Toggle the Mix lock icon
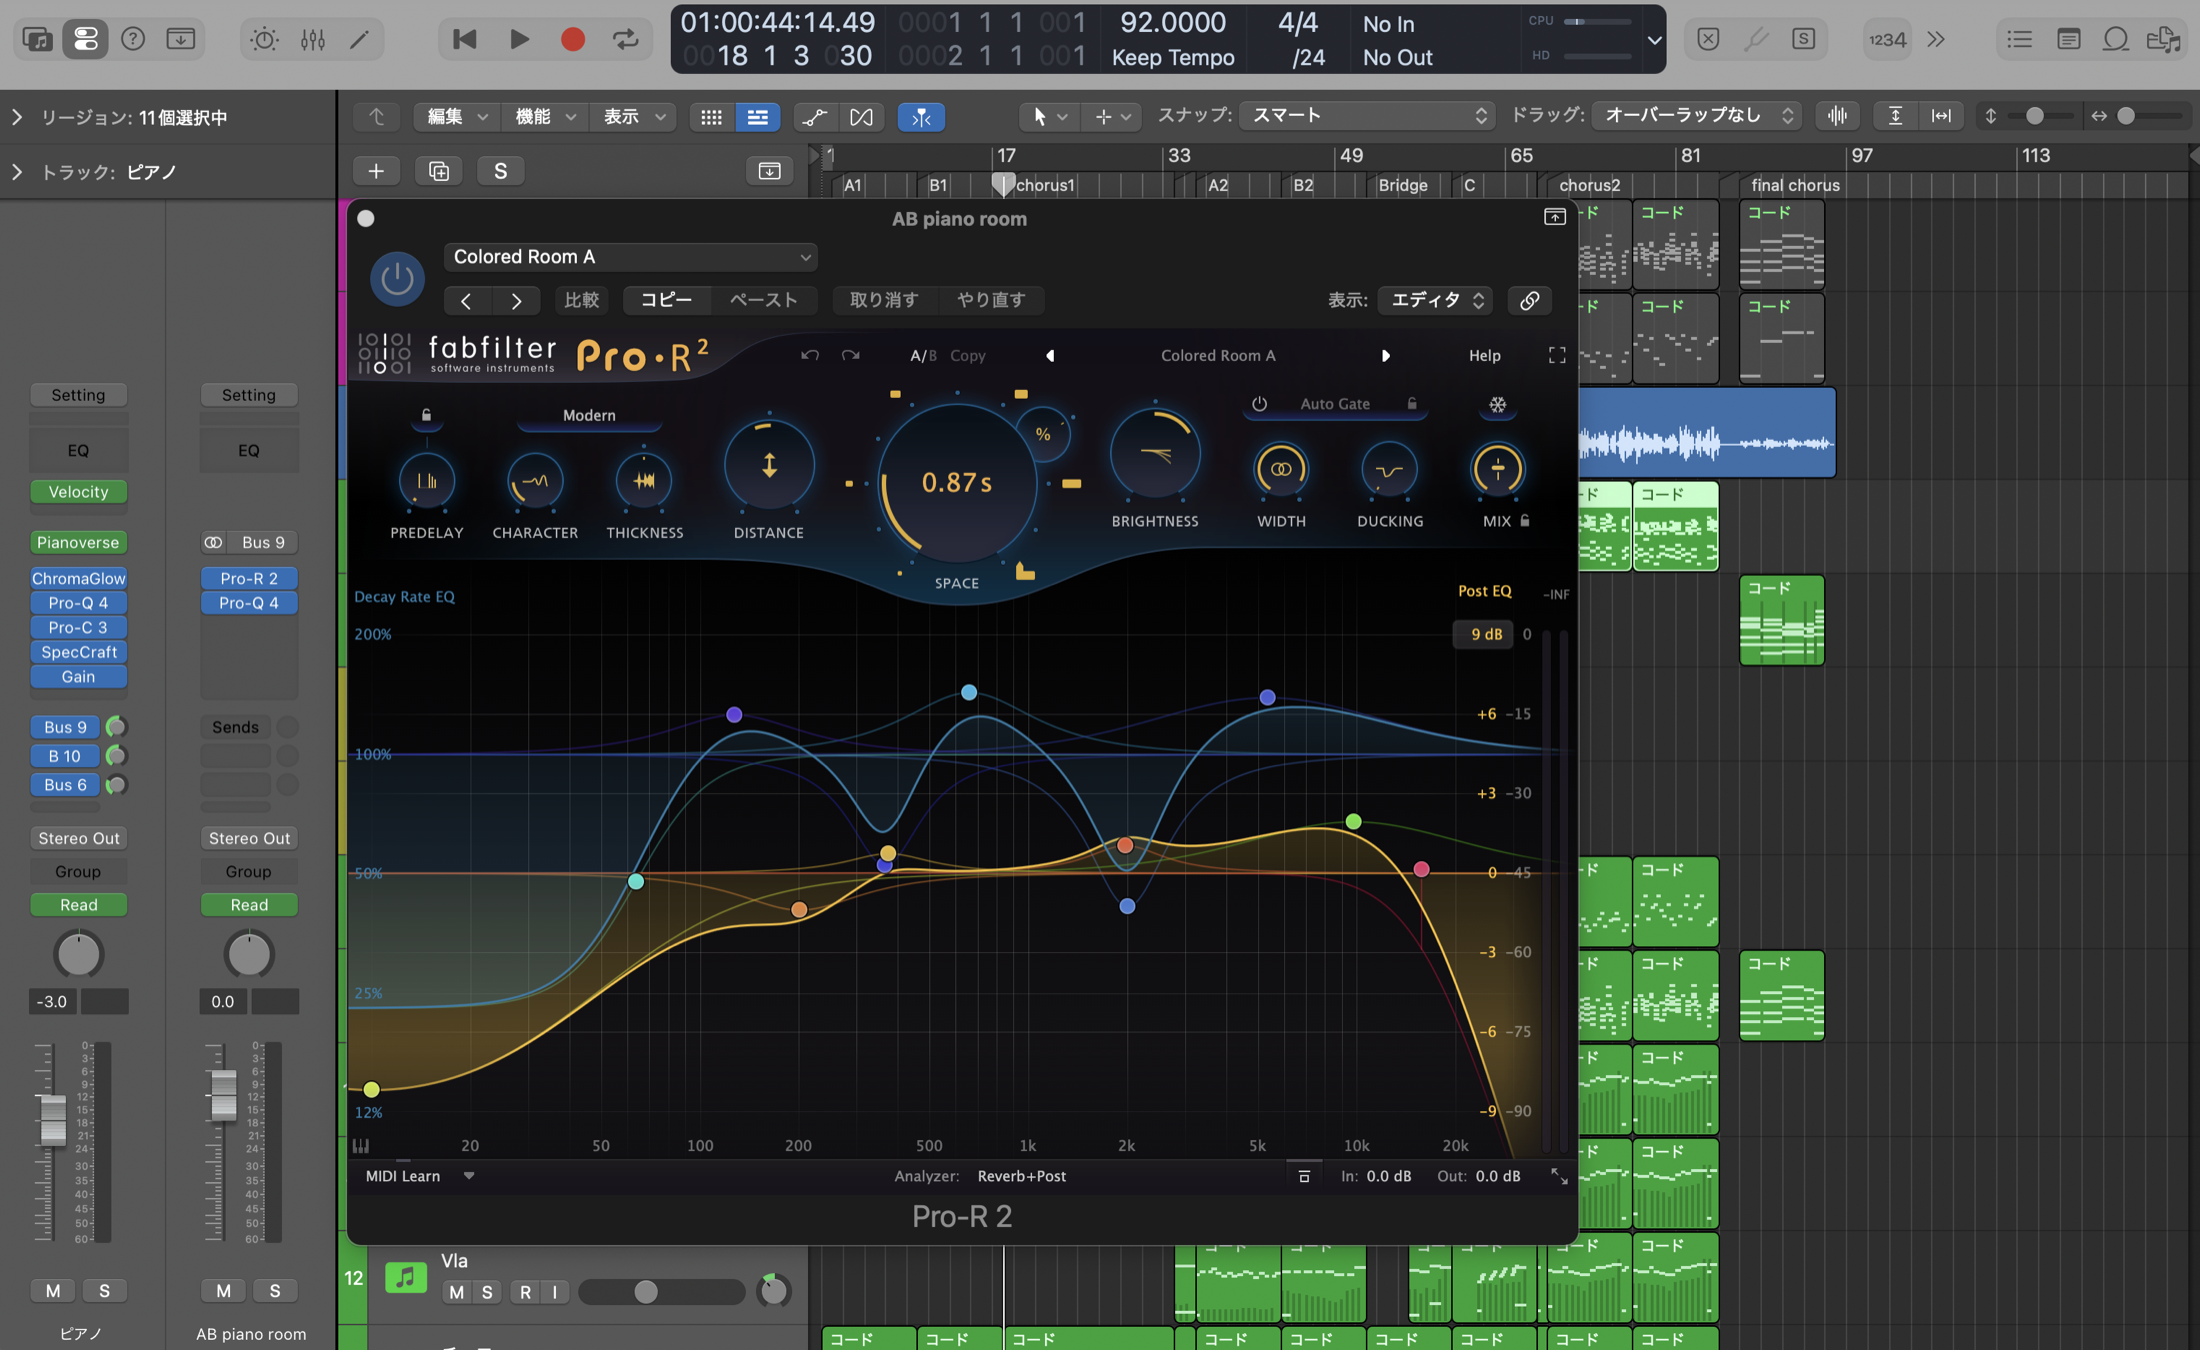2200x1350 pixels. click(1525, 520)
